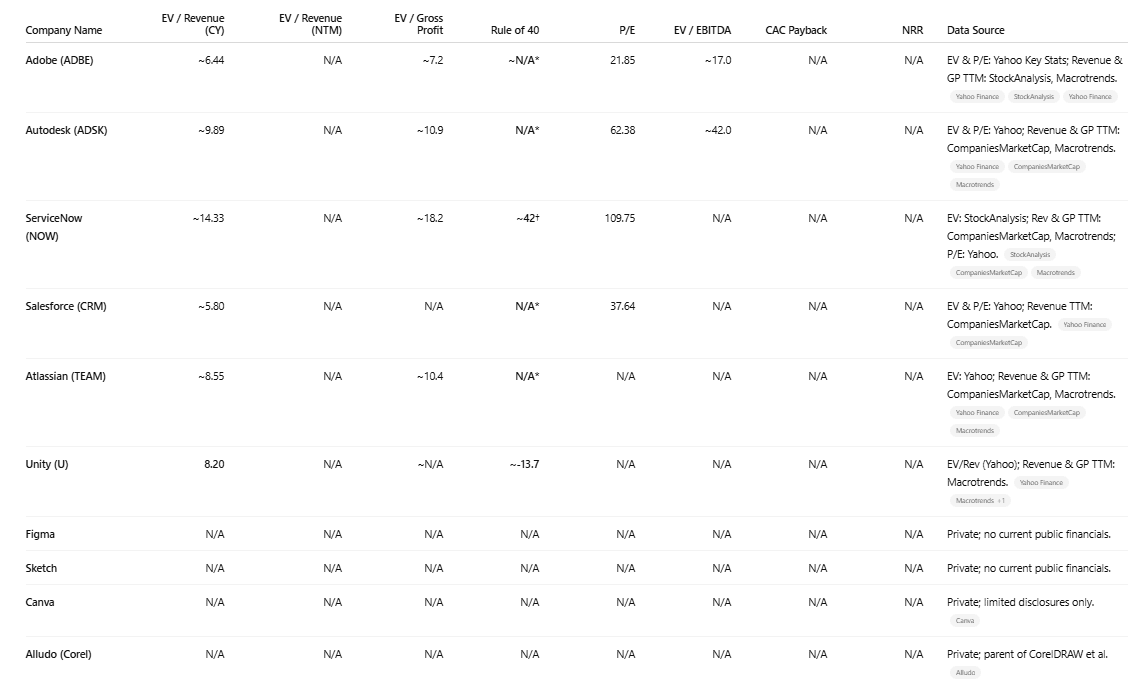Open the StockAnalysis source chip in Adobe row
1137x684 pixels.
coord(1033,96)
